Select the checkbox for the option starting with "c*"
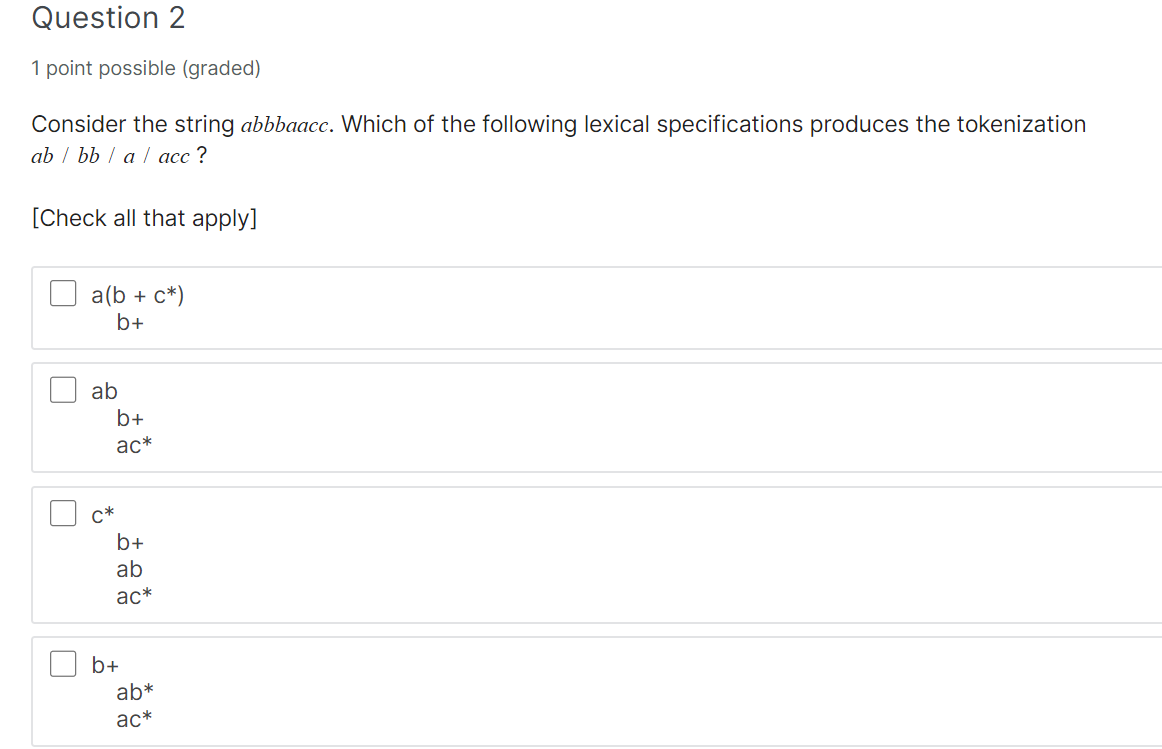The height and width of the screenshot is (749, 1162). [63, 513]
